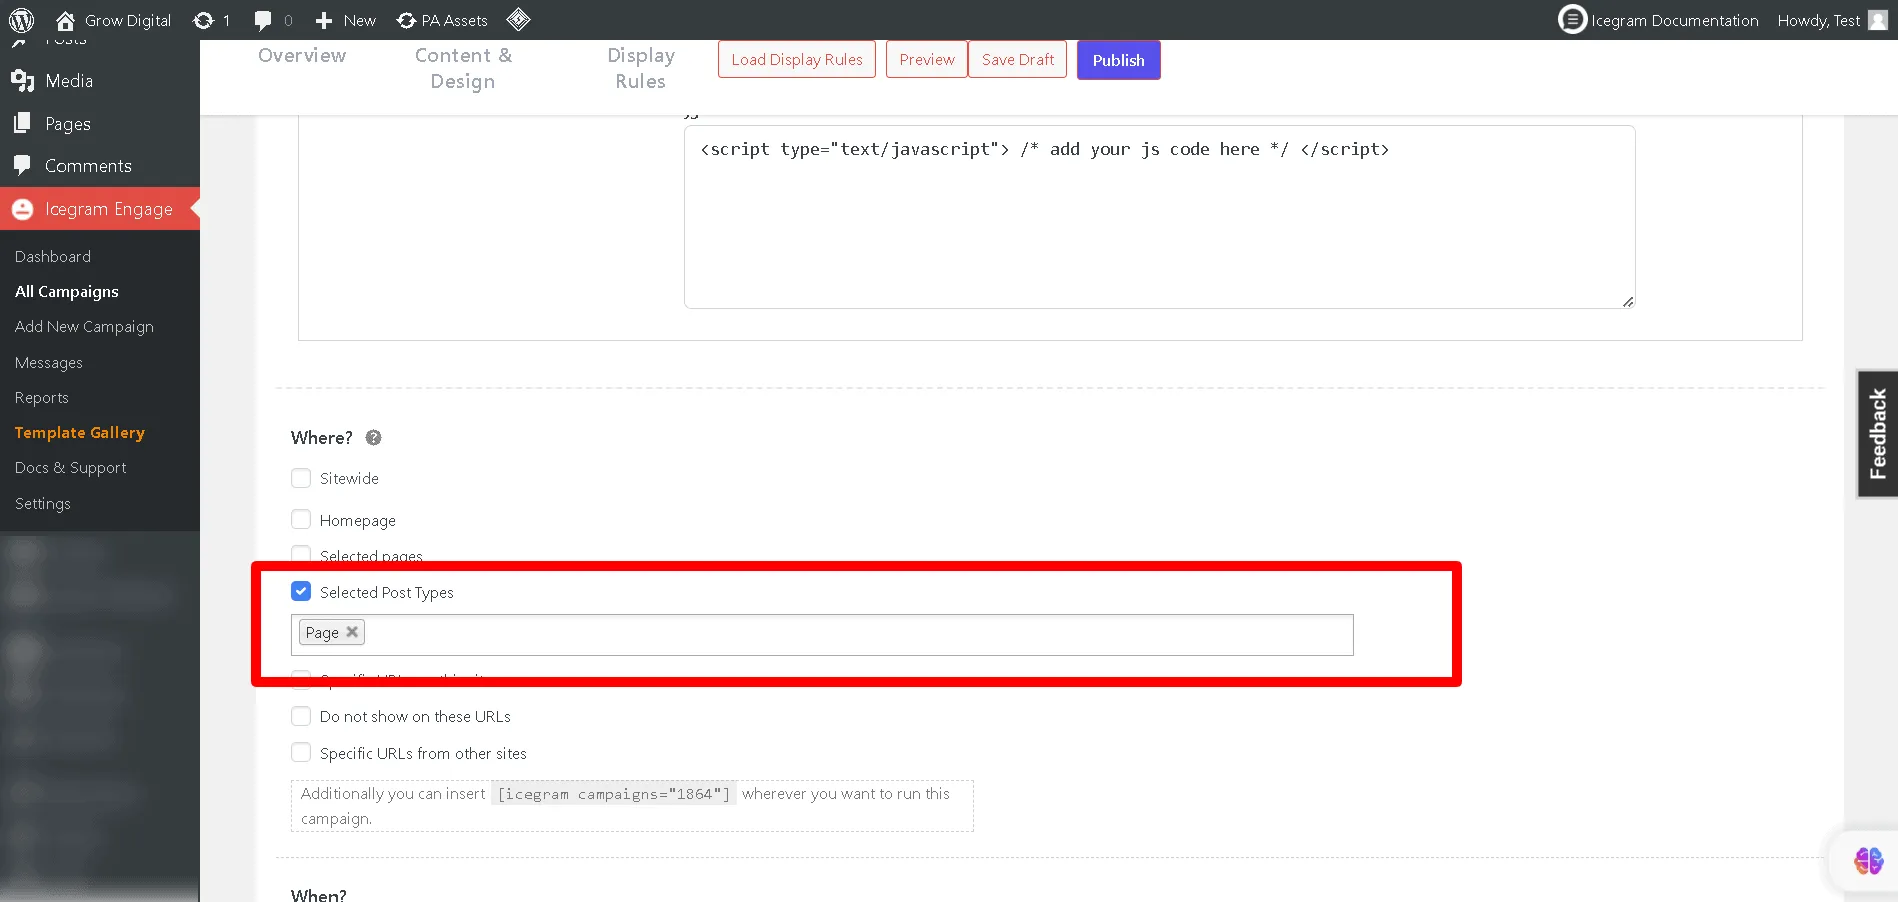Viewport: 1898px width, 902px height.
Task: Click the New plus icon
Action: click(324, 20)
